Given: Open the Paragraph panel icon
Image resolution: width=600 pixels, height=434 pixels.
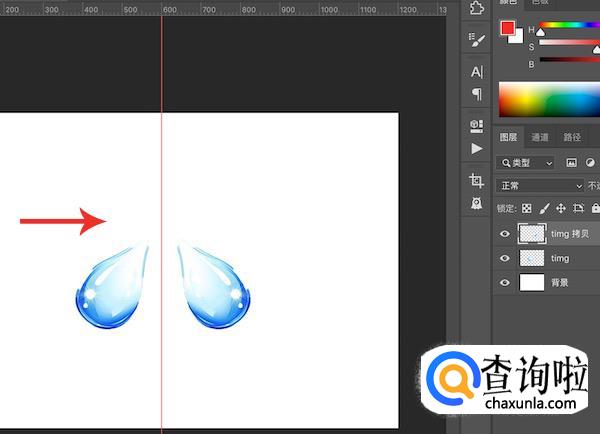Looking at the screenshot, I should (477, 94).
